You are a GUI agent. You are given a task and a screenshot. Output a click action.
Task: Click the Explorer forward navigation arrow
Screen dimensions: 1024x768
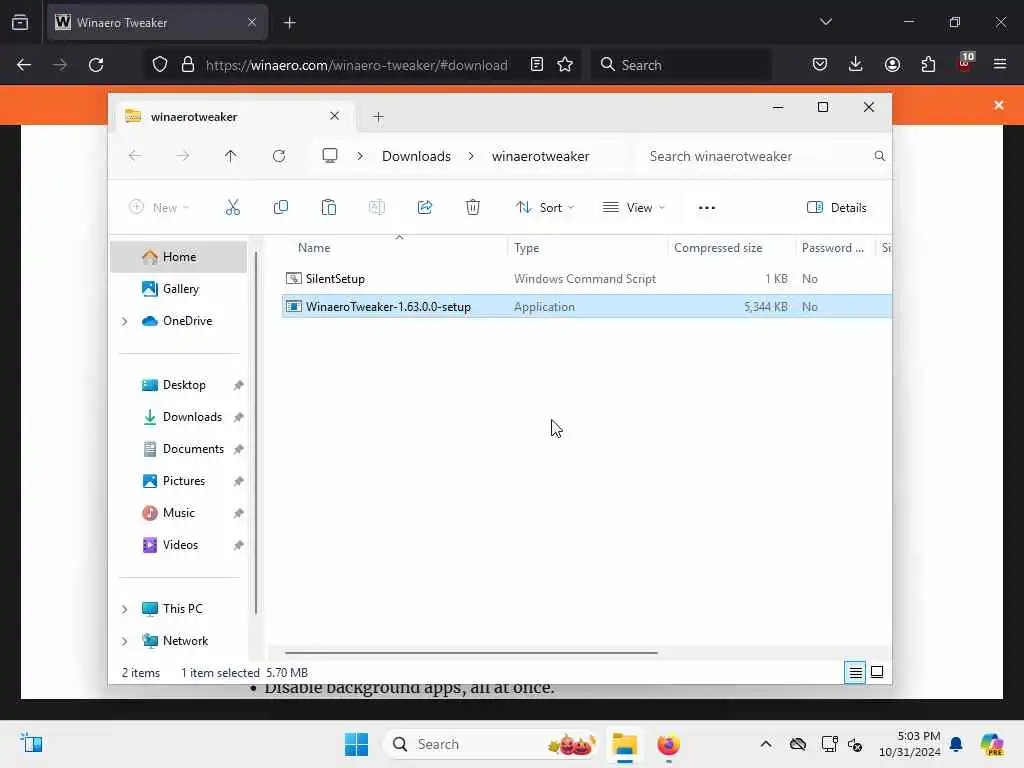183,156
